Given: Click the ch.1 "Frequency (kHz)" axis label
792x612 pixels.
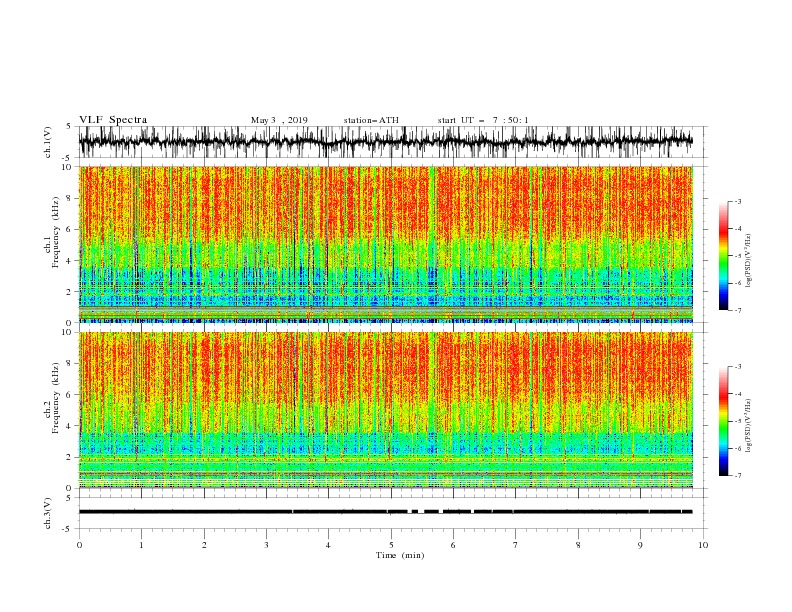Looking at the screenshot, I should pyautogui.click(x=56, y=232).
